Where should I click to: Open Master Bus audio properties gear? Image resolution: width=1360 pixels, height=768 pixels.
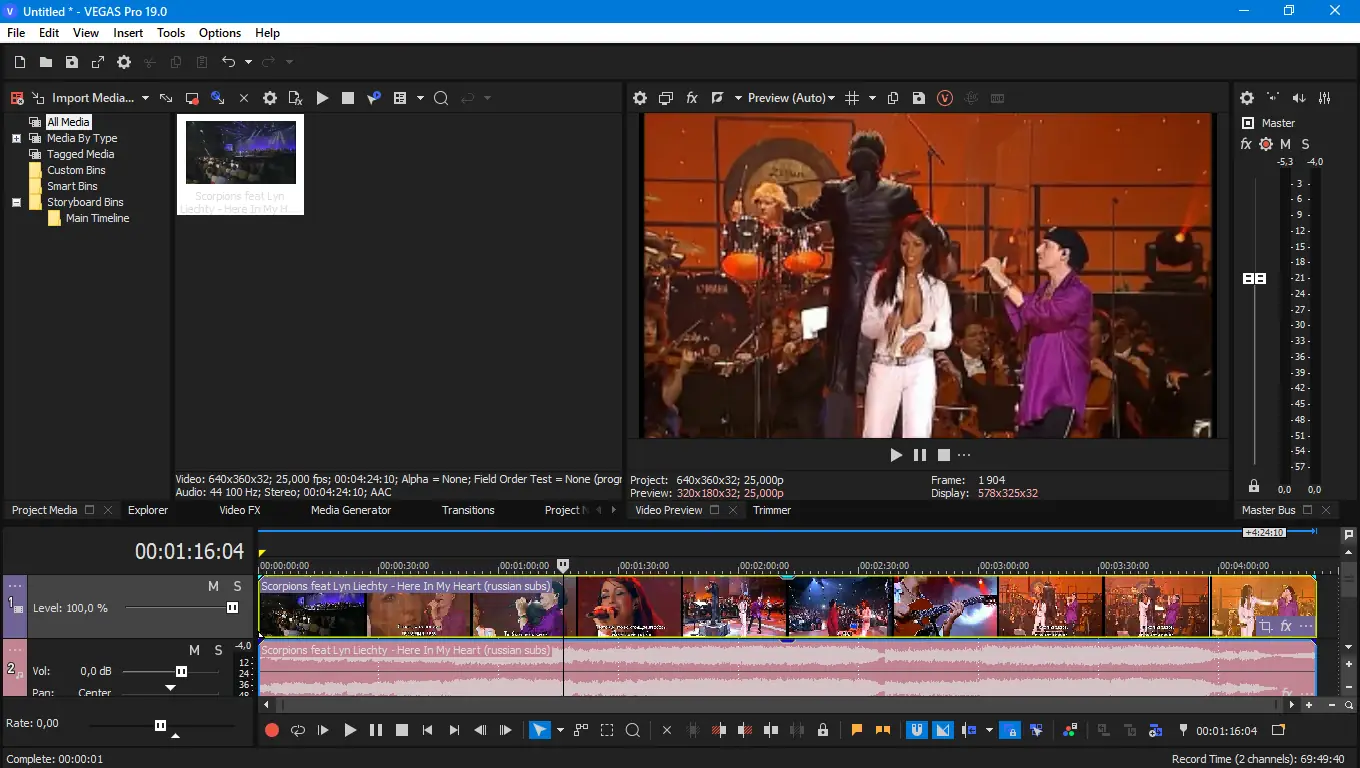click(1247, 98)
